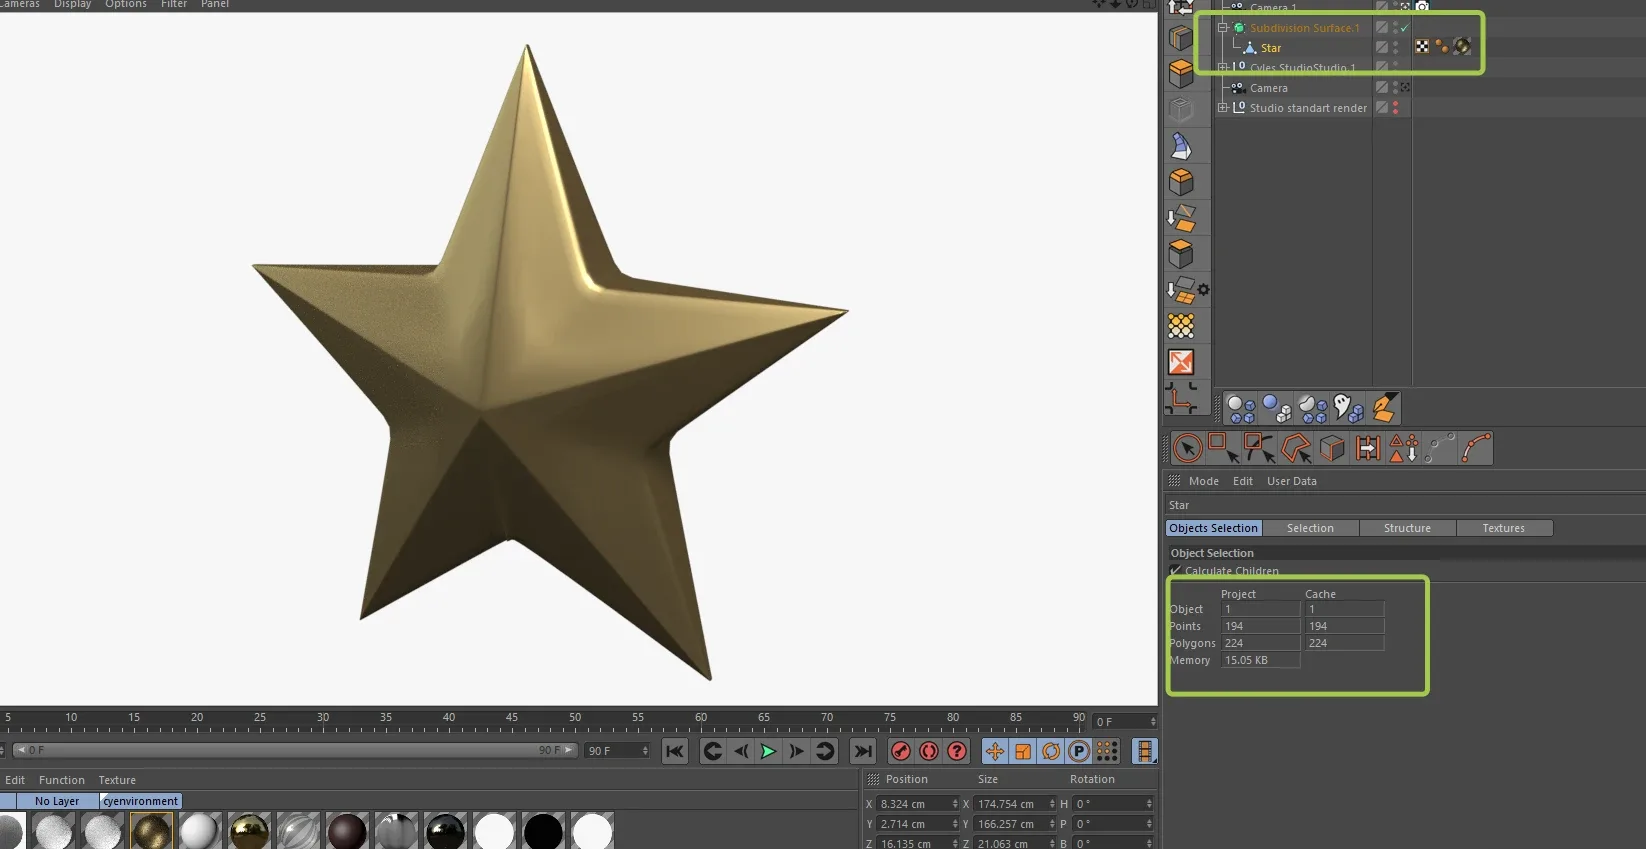Go to previous key button

point(713,751)
